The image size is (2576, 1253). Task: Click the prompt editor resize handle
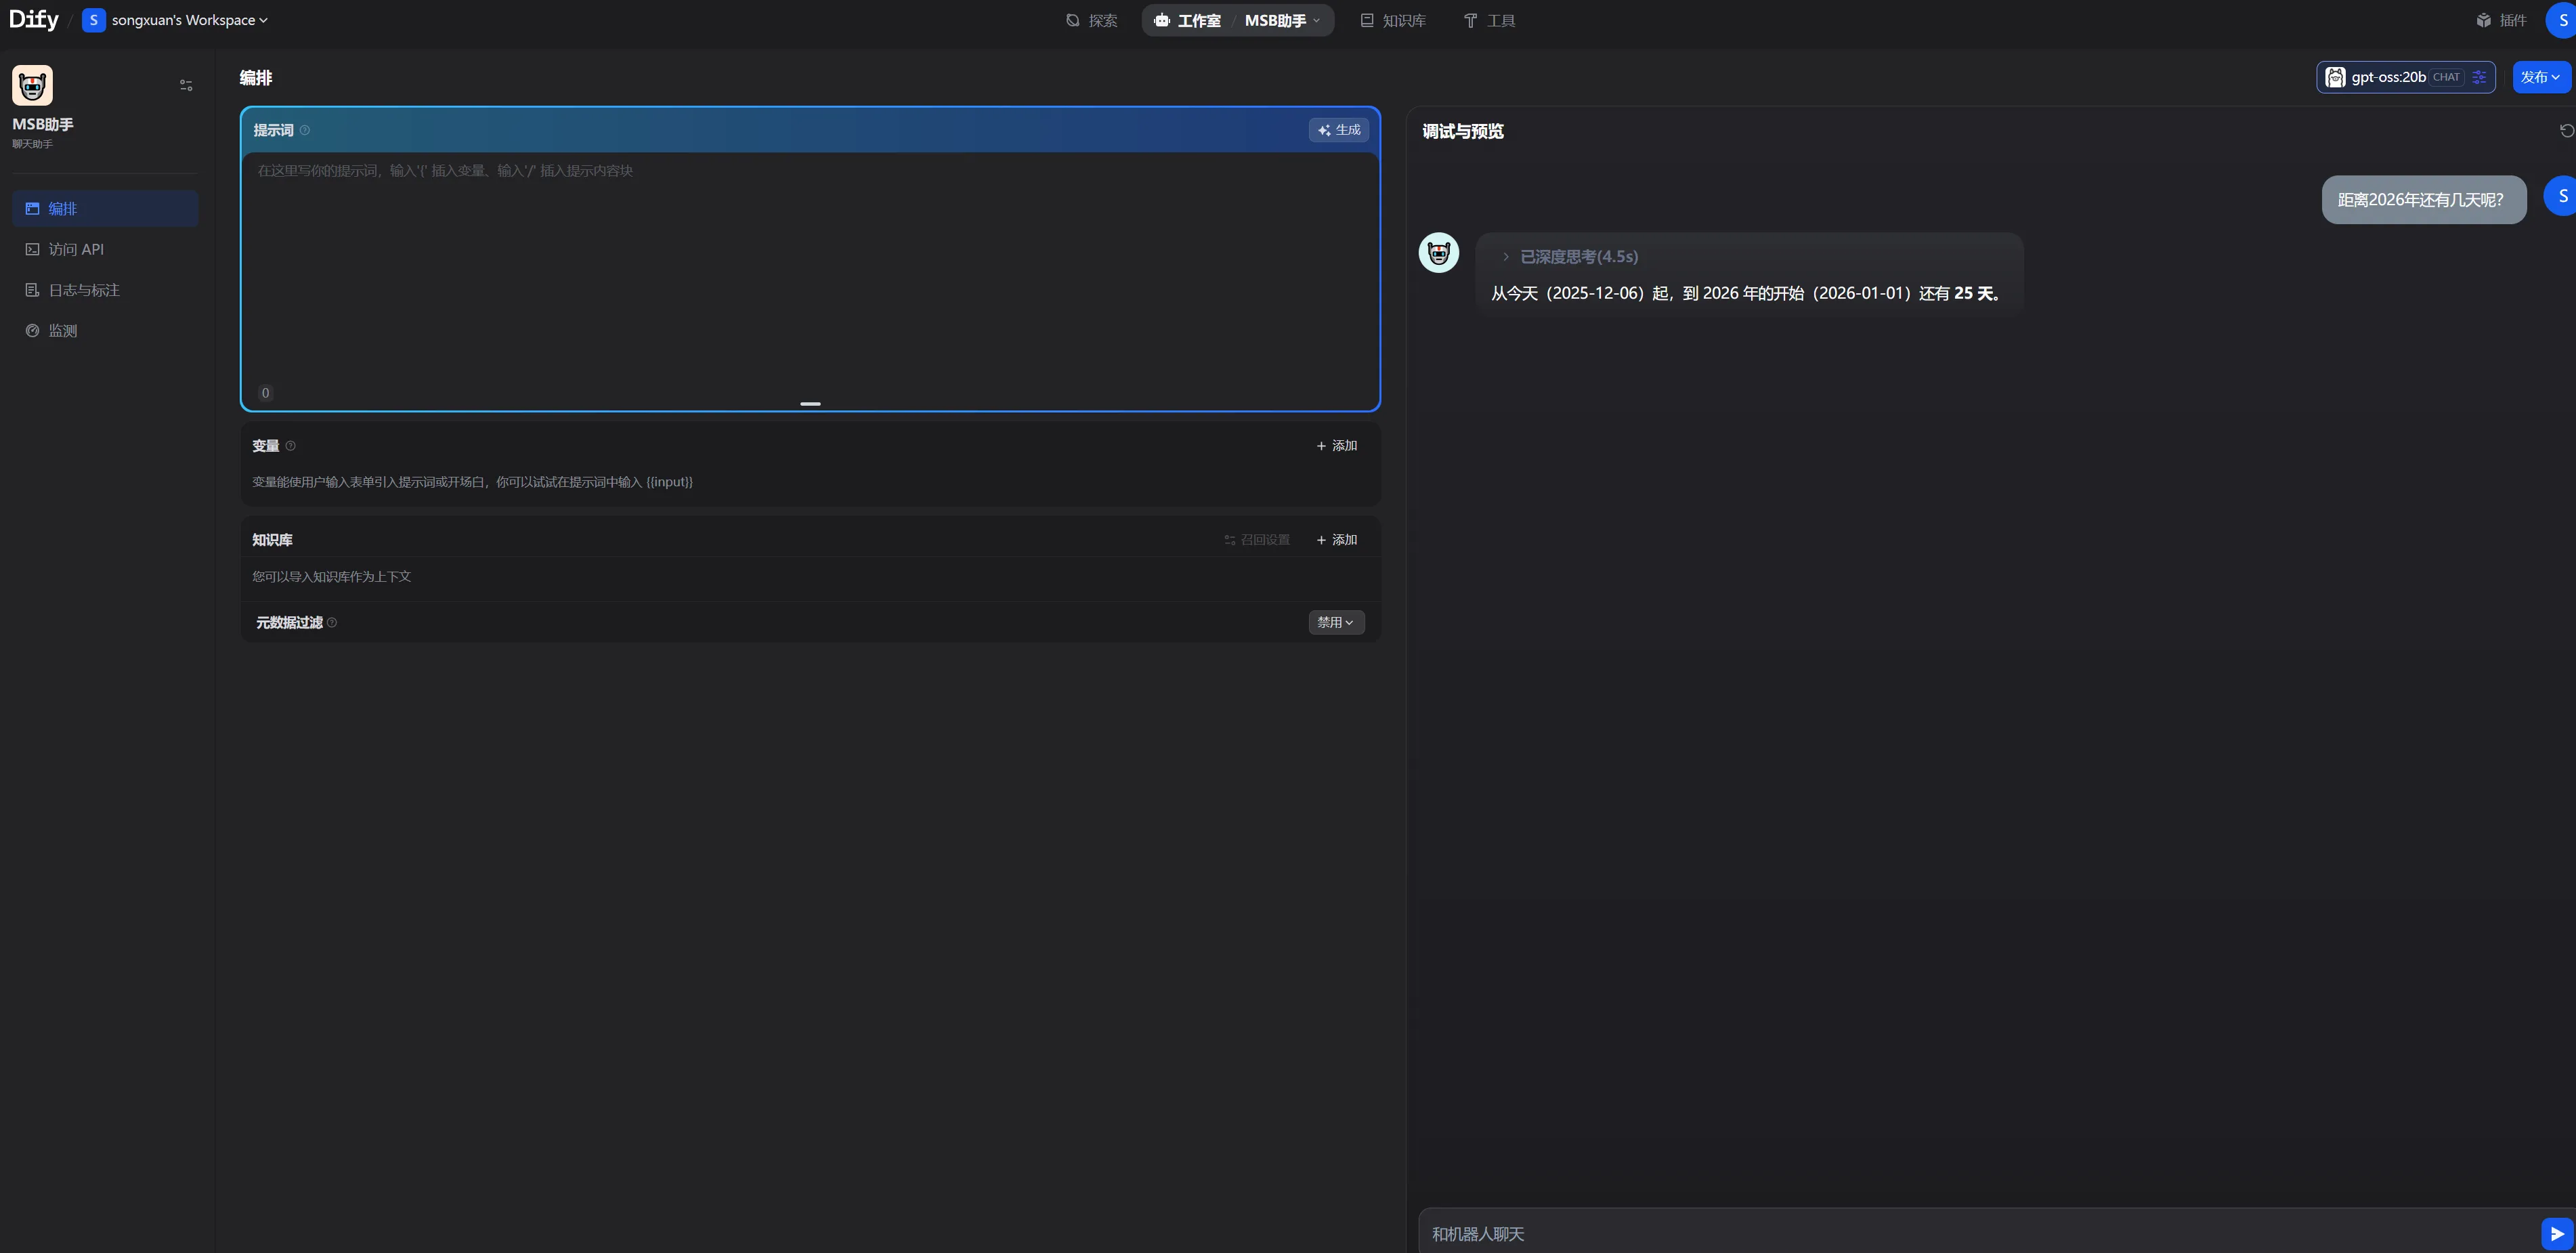coord(810,404)
